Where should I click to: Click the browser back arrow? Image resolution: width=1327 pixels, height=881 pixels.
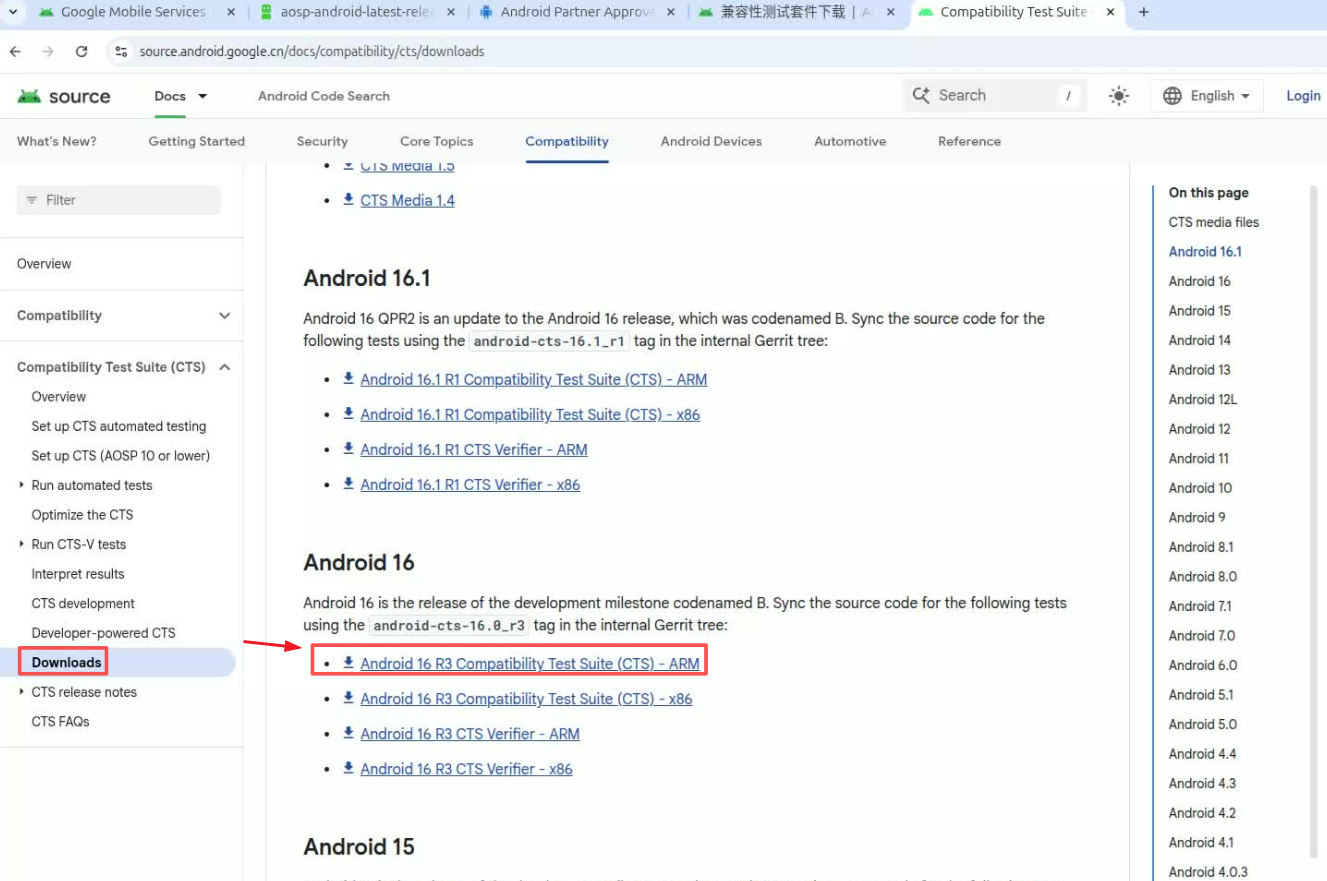pos(15,51)
